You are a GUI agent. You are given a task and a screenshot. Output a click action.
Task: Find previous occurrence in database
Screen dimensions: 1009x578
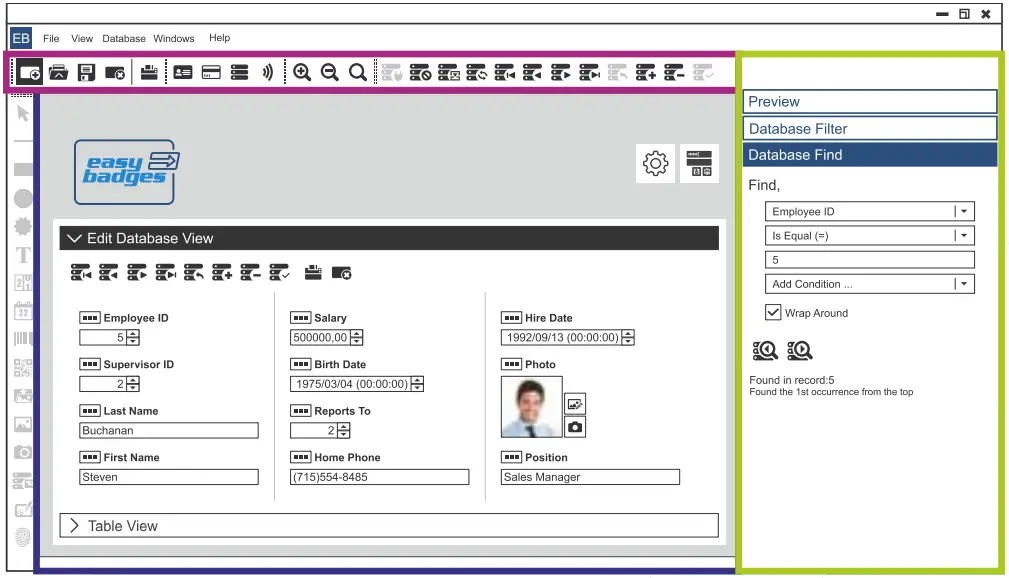click(765, 350)
